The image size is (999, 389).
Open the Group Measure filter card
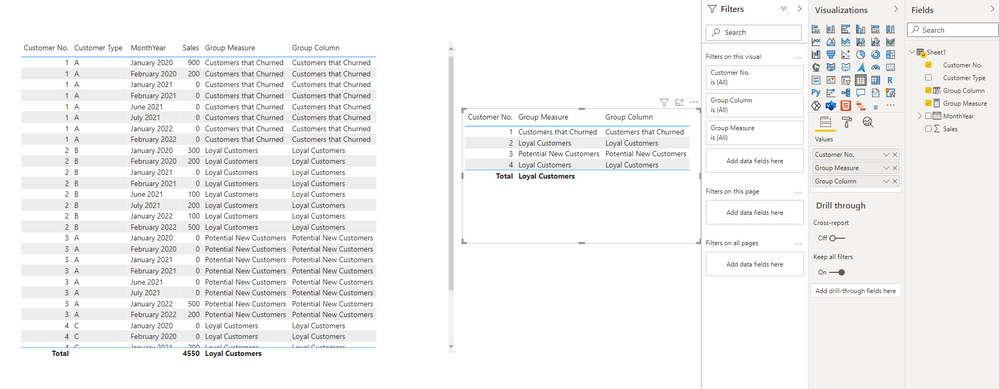click(754, 132)
